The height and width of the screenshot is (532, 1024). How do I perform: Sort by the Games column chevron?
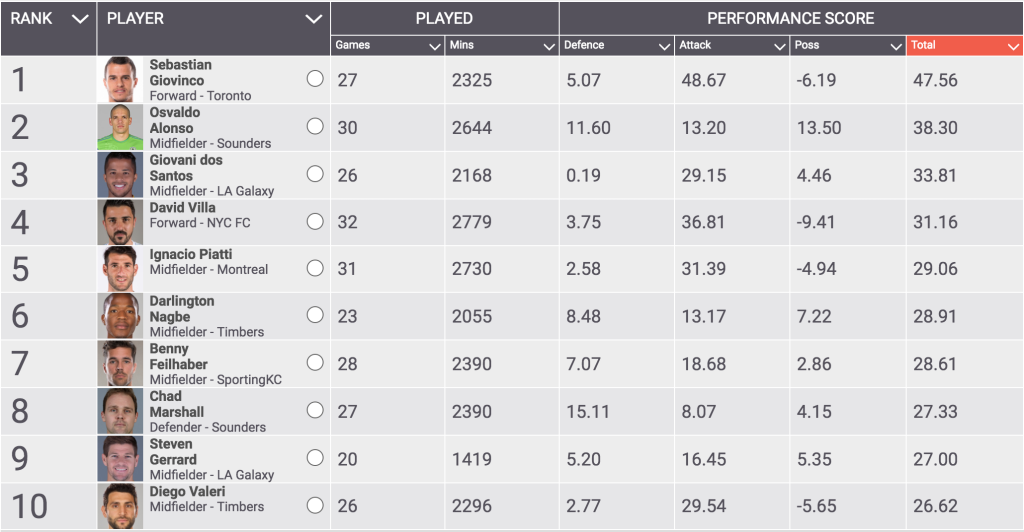tap(435, 46)
